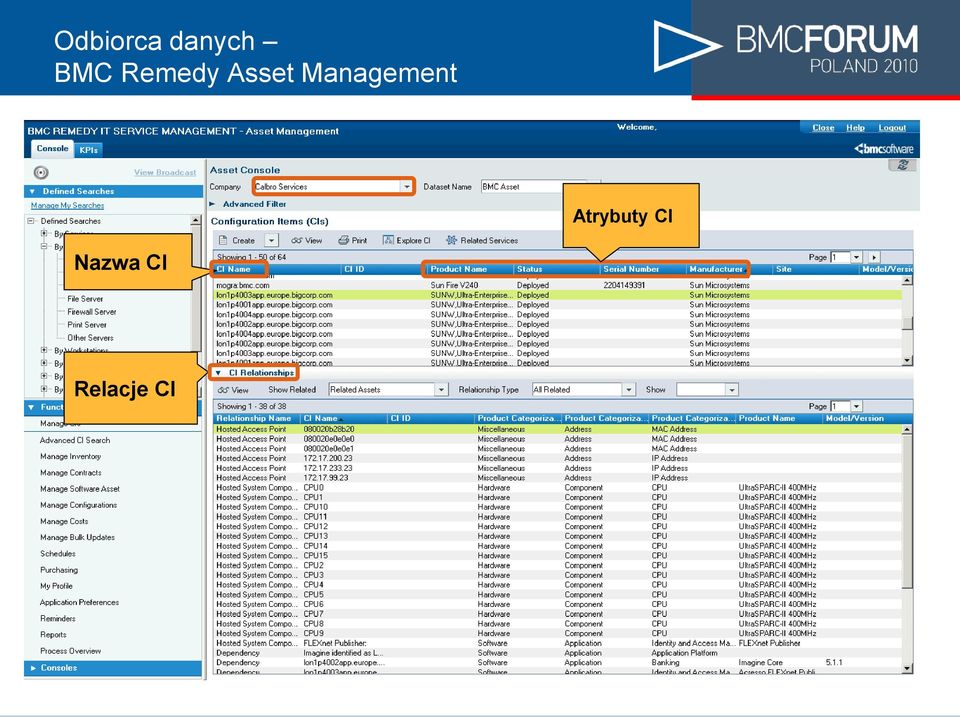Click the Close link in header
960x717 pixels.
pyautogui.click(x=823, y=127)
